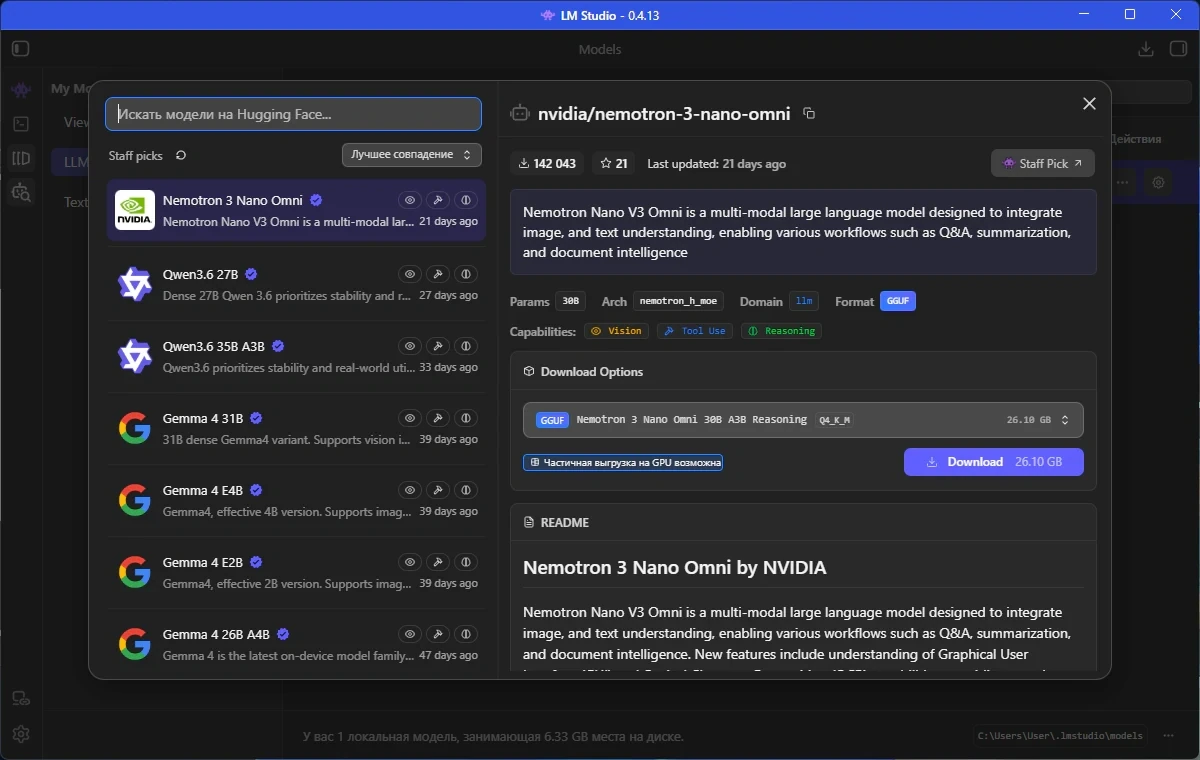
Task: Choose the Gemma 4 26B A4B model
Action: (x=296, y=644)
